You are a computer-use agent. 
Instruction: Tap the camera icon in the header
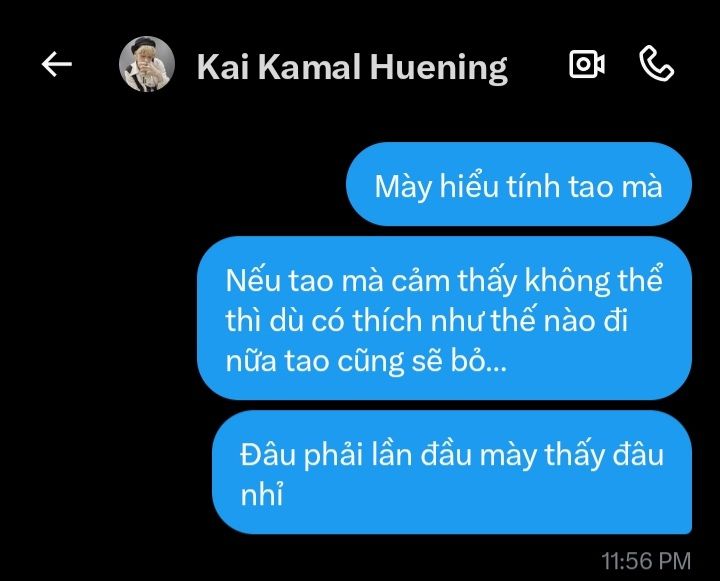point(587,64)
